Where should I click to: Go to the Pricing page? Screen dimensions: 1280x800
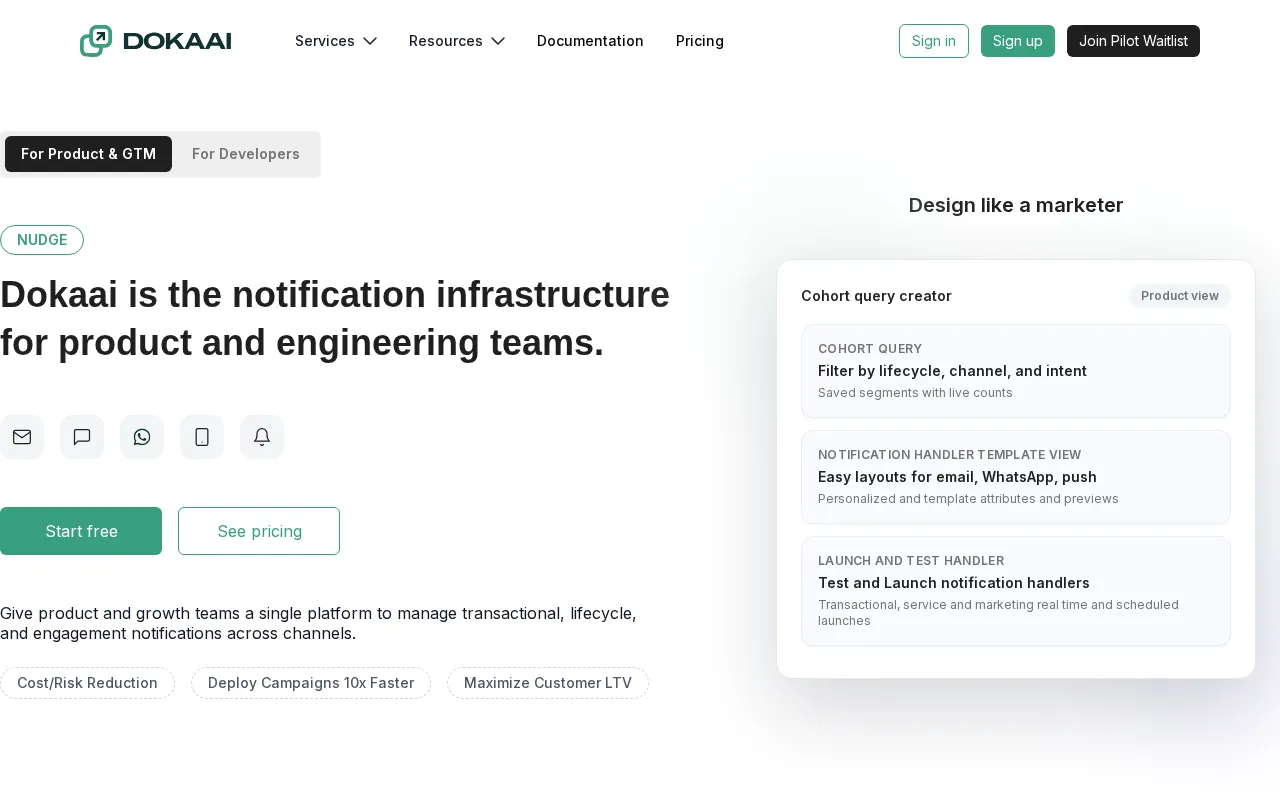point(700,41)
